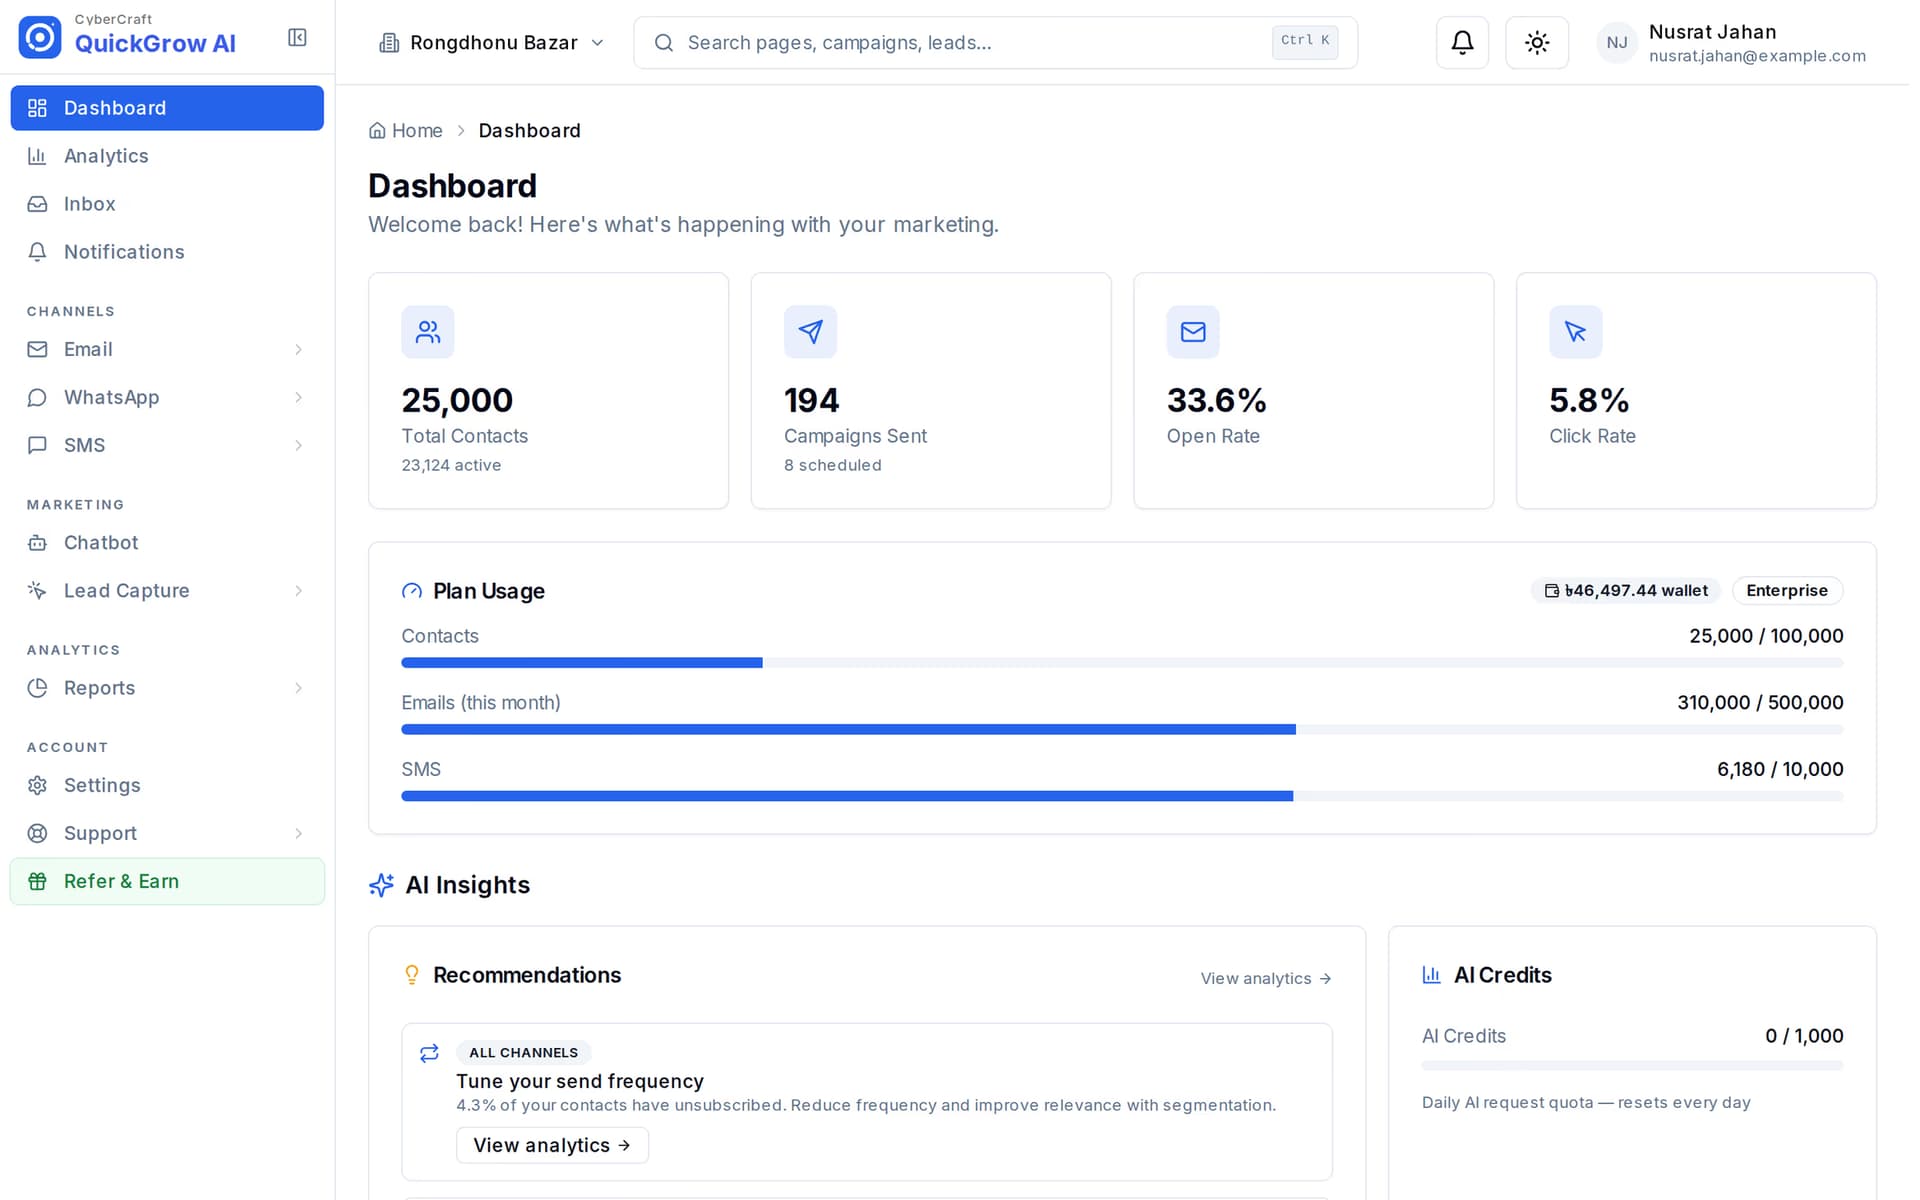
Task: Open Inbox from the sidebar
Action: pos(167,204)
